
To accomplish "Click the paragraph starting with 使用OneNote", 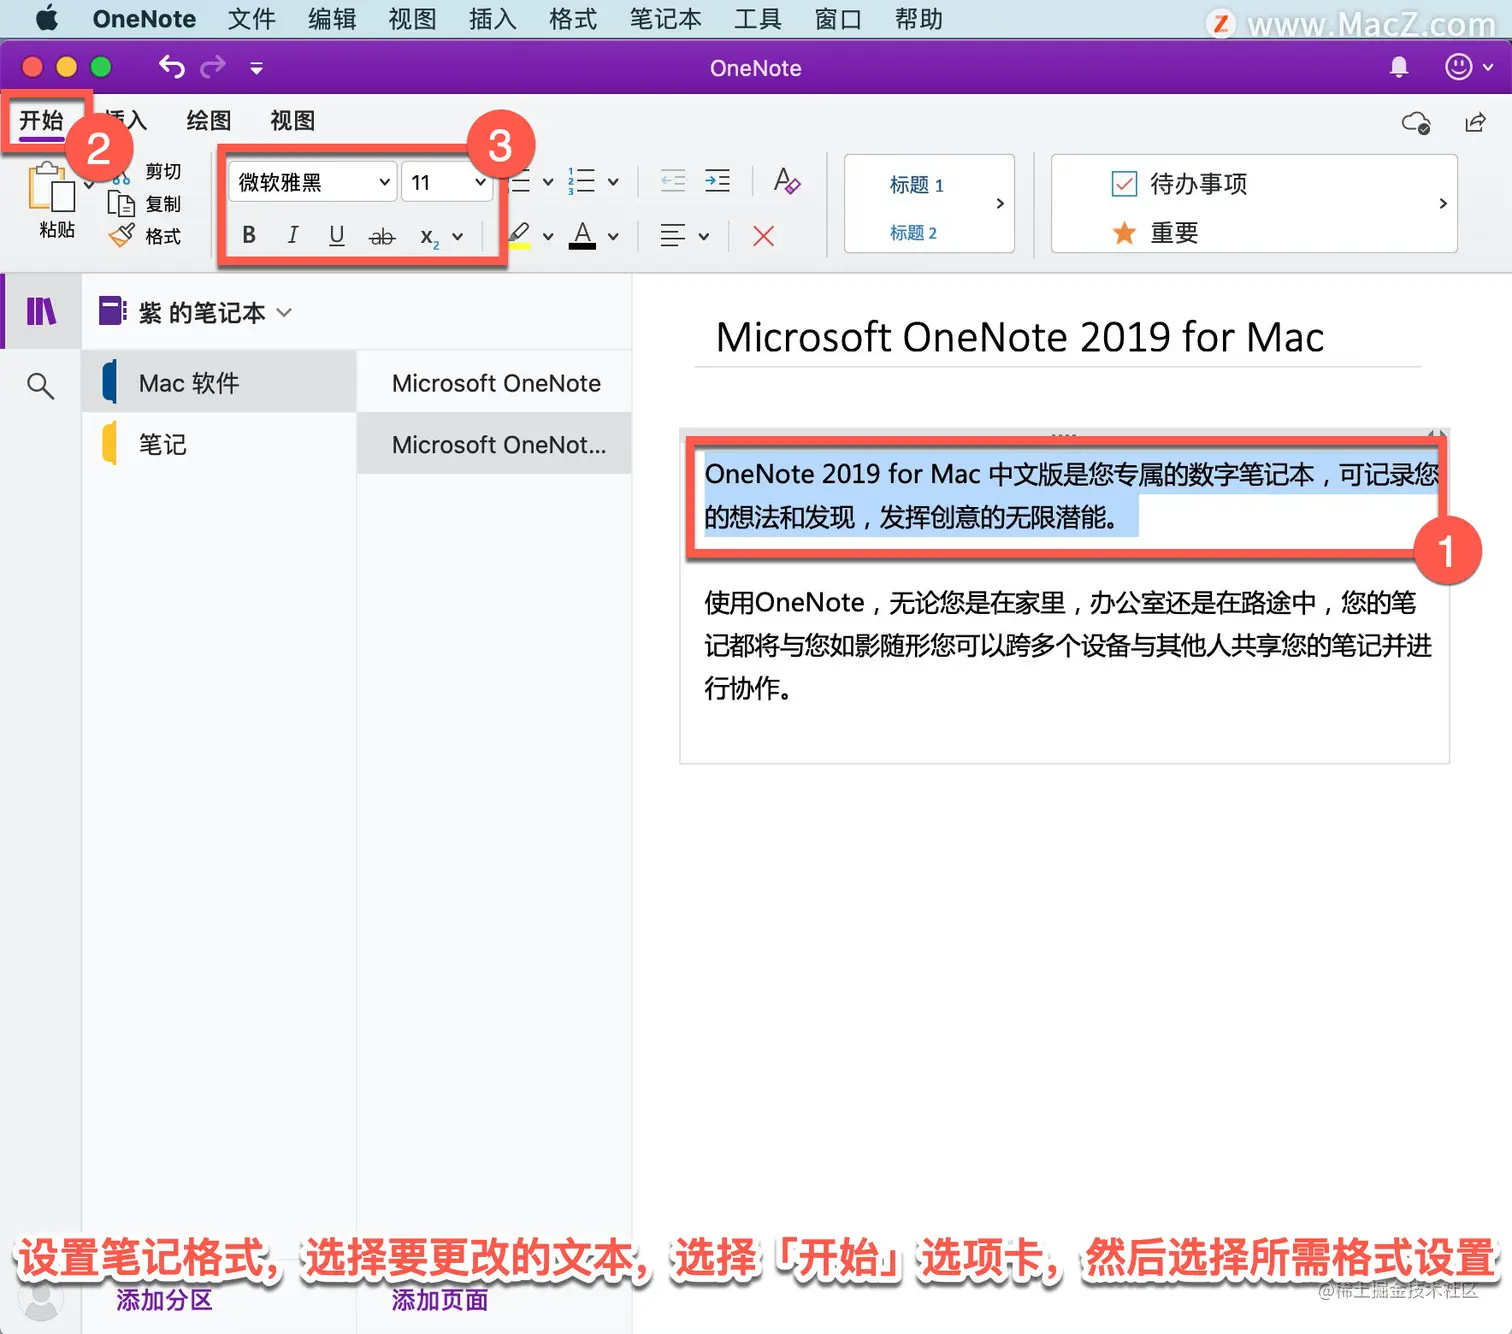I will (x=1068, y=645).
